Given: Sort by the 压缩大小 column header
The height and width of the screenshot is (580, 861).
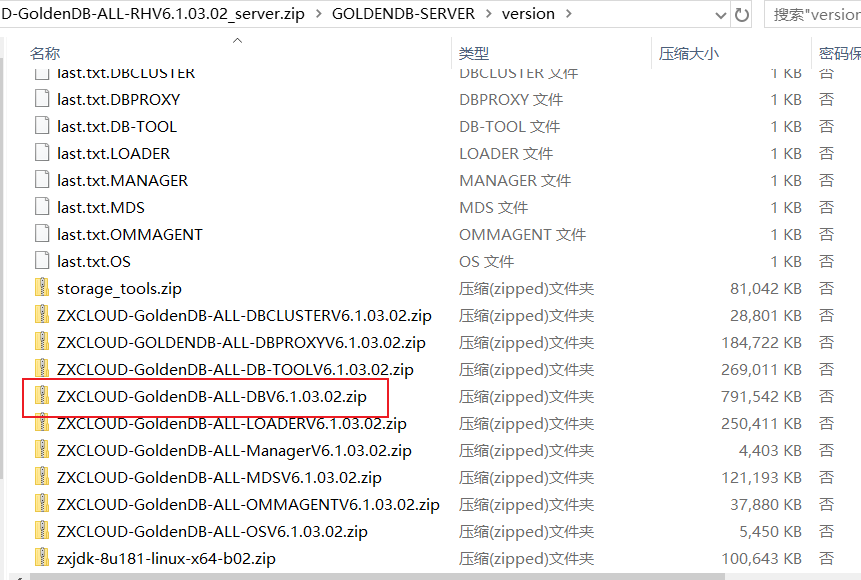Looking at the screenshot, I should point(689,53).
